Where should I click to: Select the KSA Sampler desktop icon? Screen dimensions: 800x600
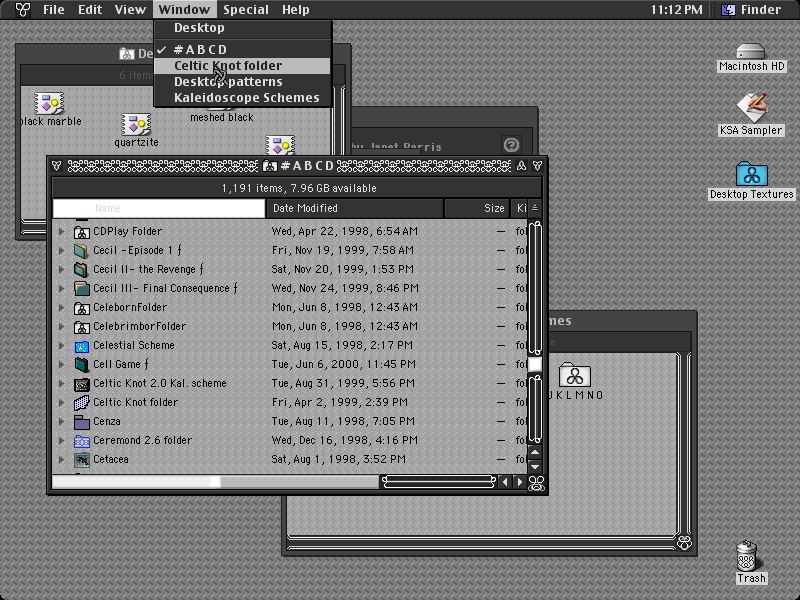[752, 107]
